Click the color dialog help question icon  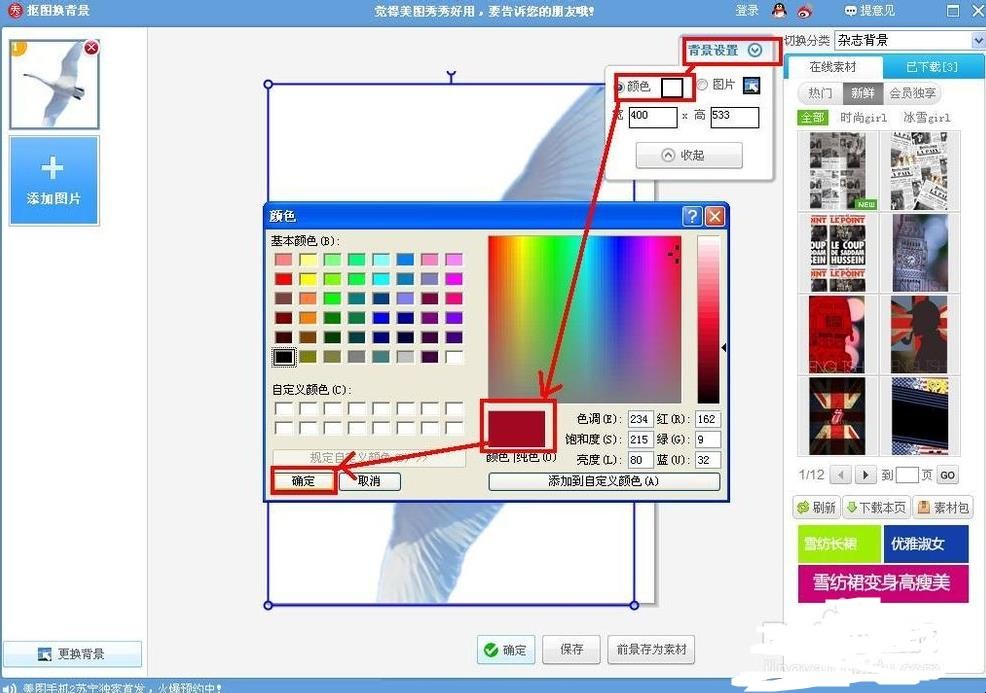click(x=692, y=216)
